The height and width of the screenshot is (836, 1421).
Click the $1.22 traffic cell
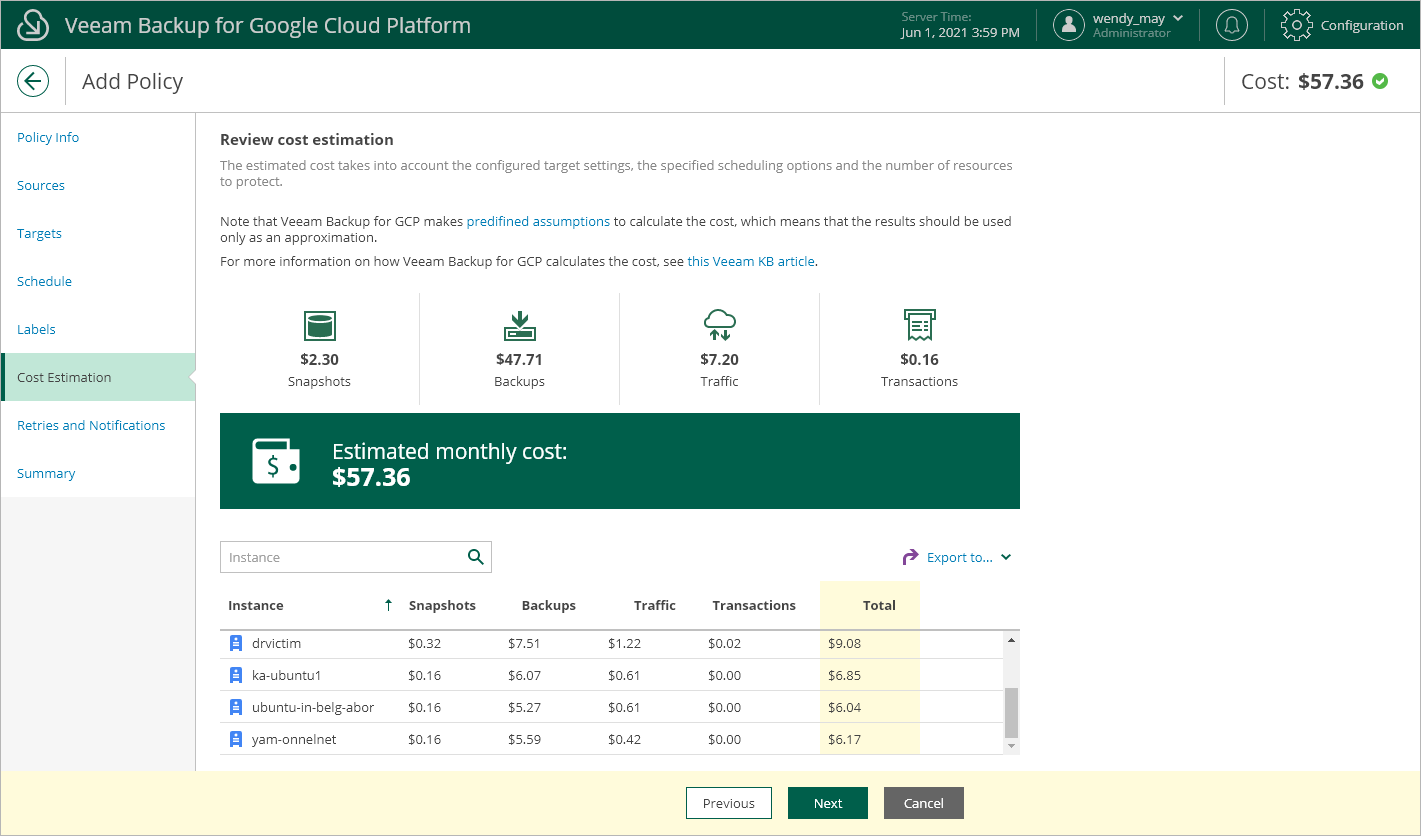(624, 643)
